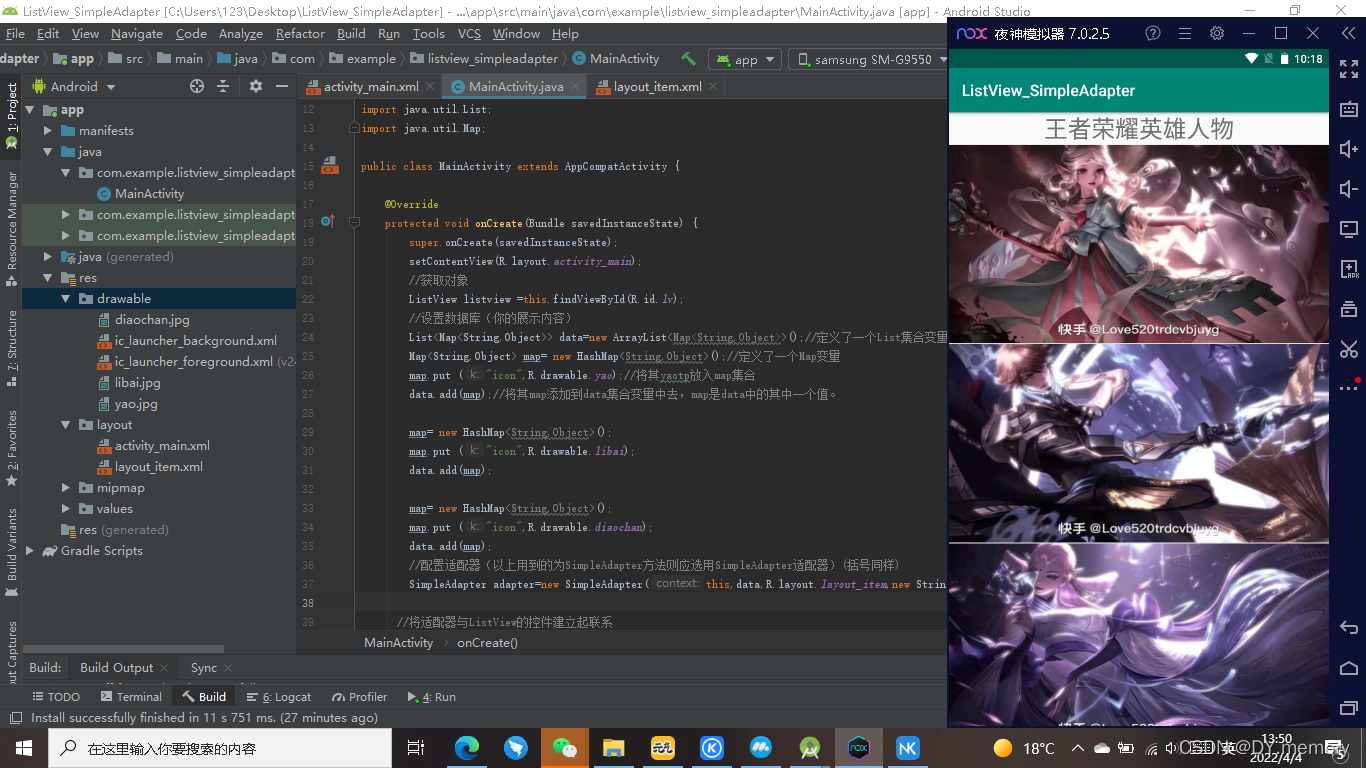Open Nox keyboard mapping icon

pos(1348,109)
